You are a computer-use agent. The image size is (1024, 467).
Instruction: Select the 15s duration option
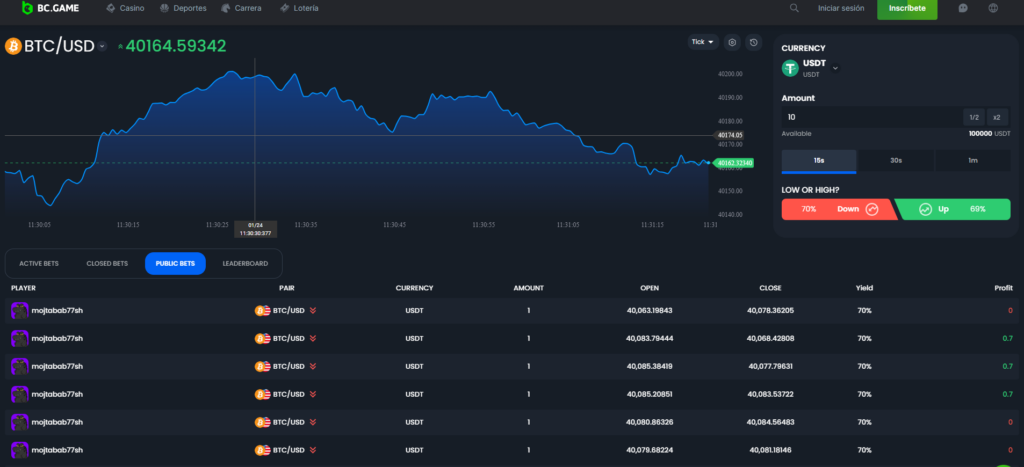click(x=819, y=160)
